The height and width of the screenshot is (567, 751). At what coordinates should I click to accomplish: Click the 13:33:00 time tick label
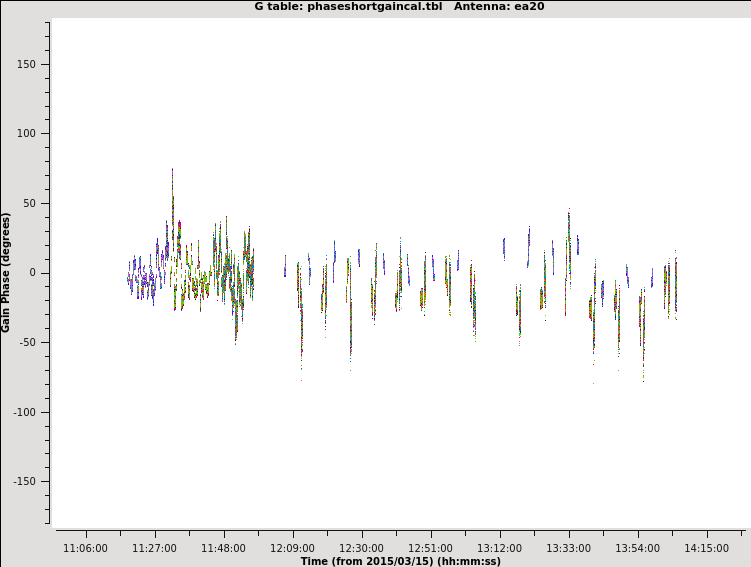[x=568, y=548]
